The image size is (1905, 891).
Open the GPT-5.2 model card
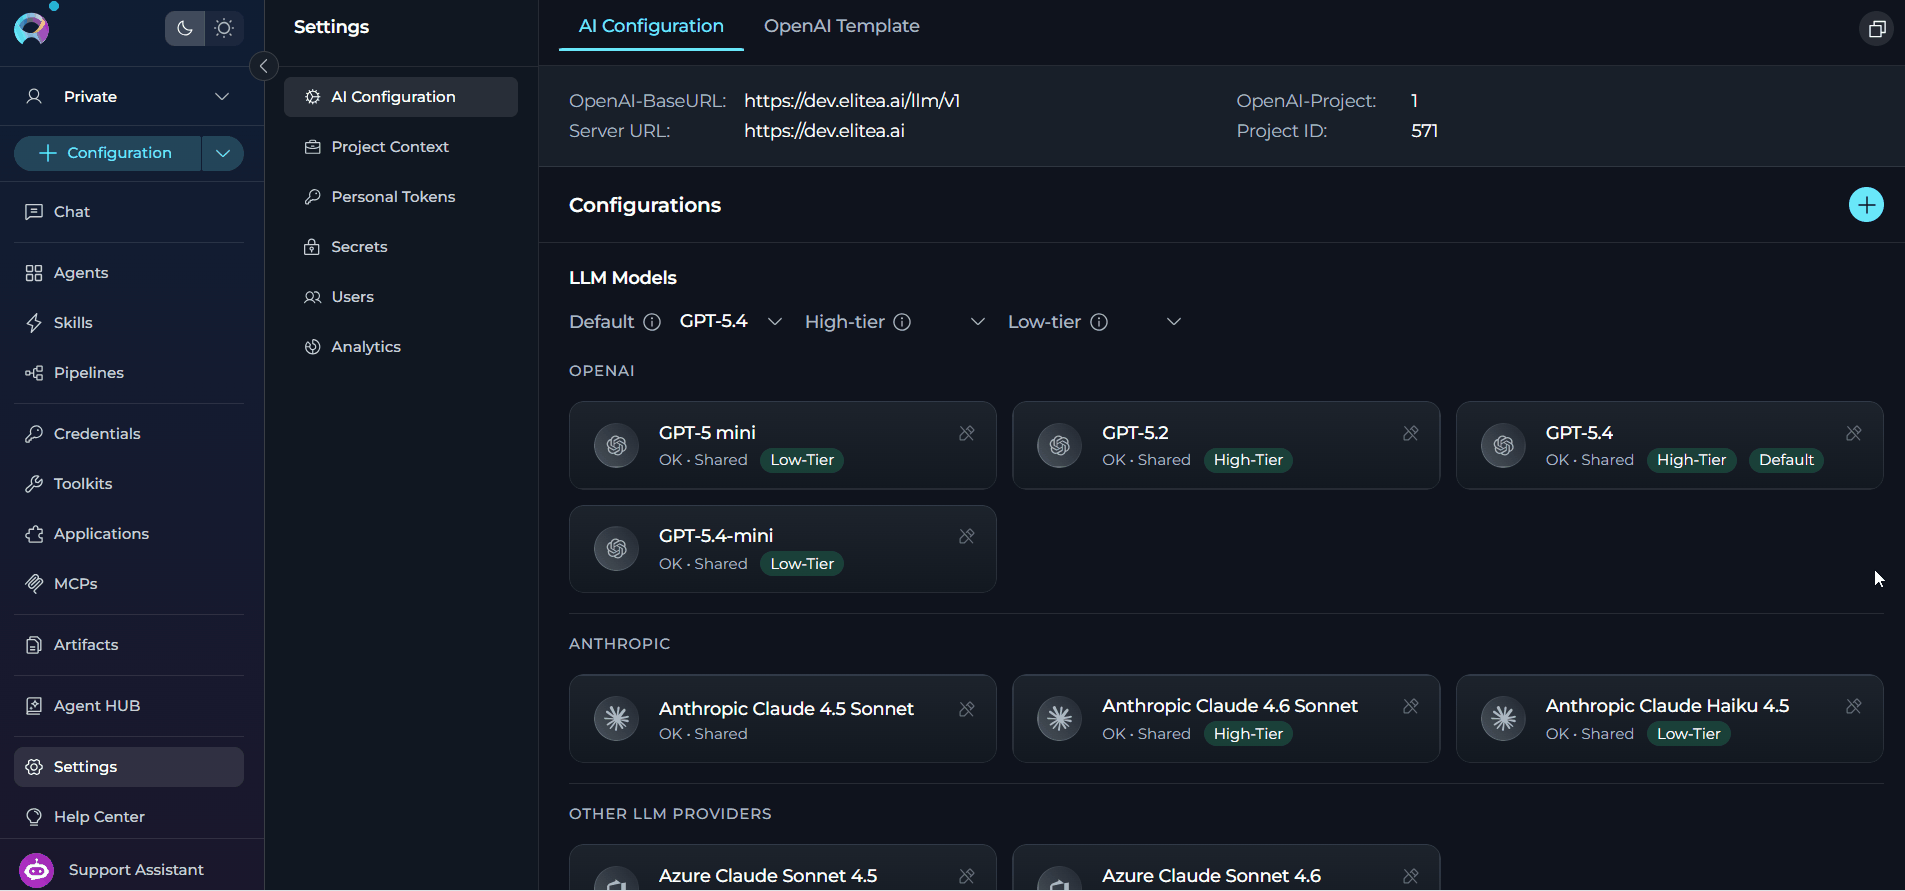point(1226,446)
